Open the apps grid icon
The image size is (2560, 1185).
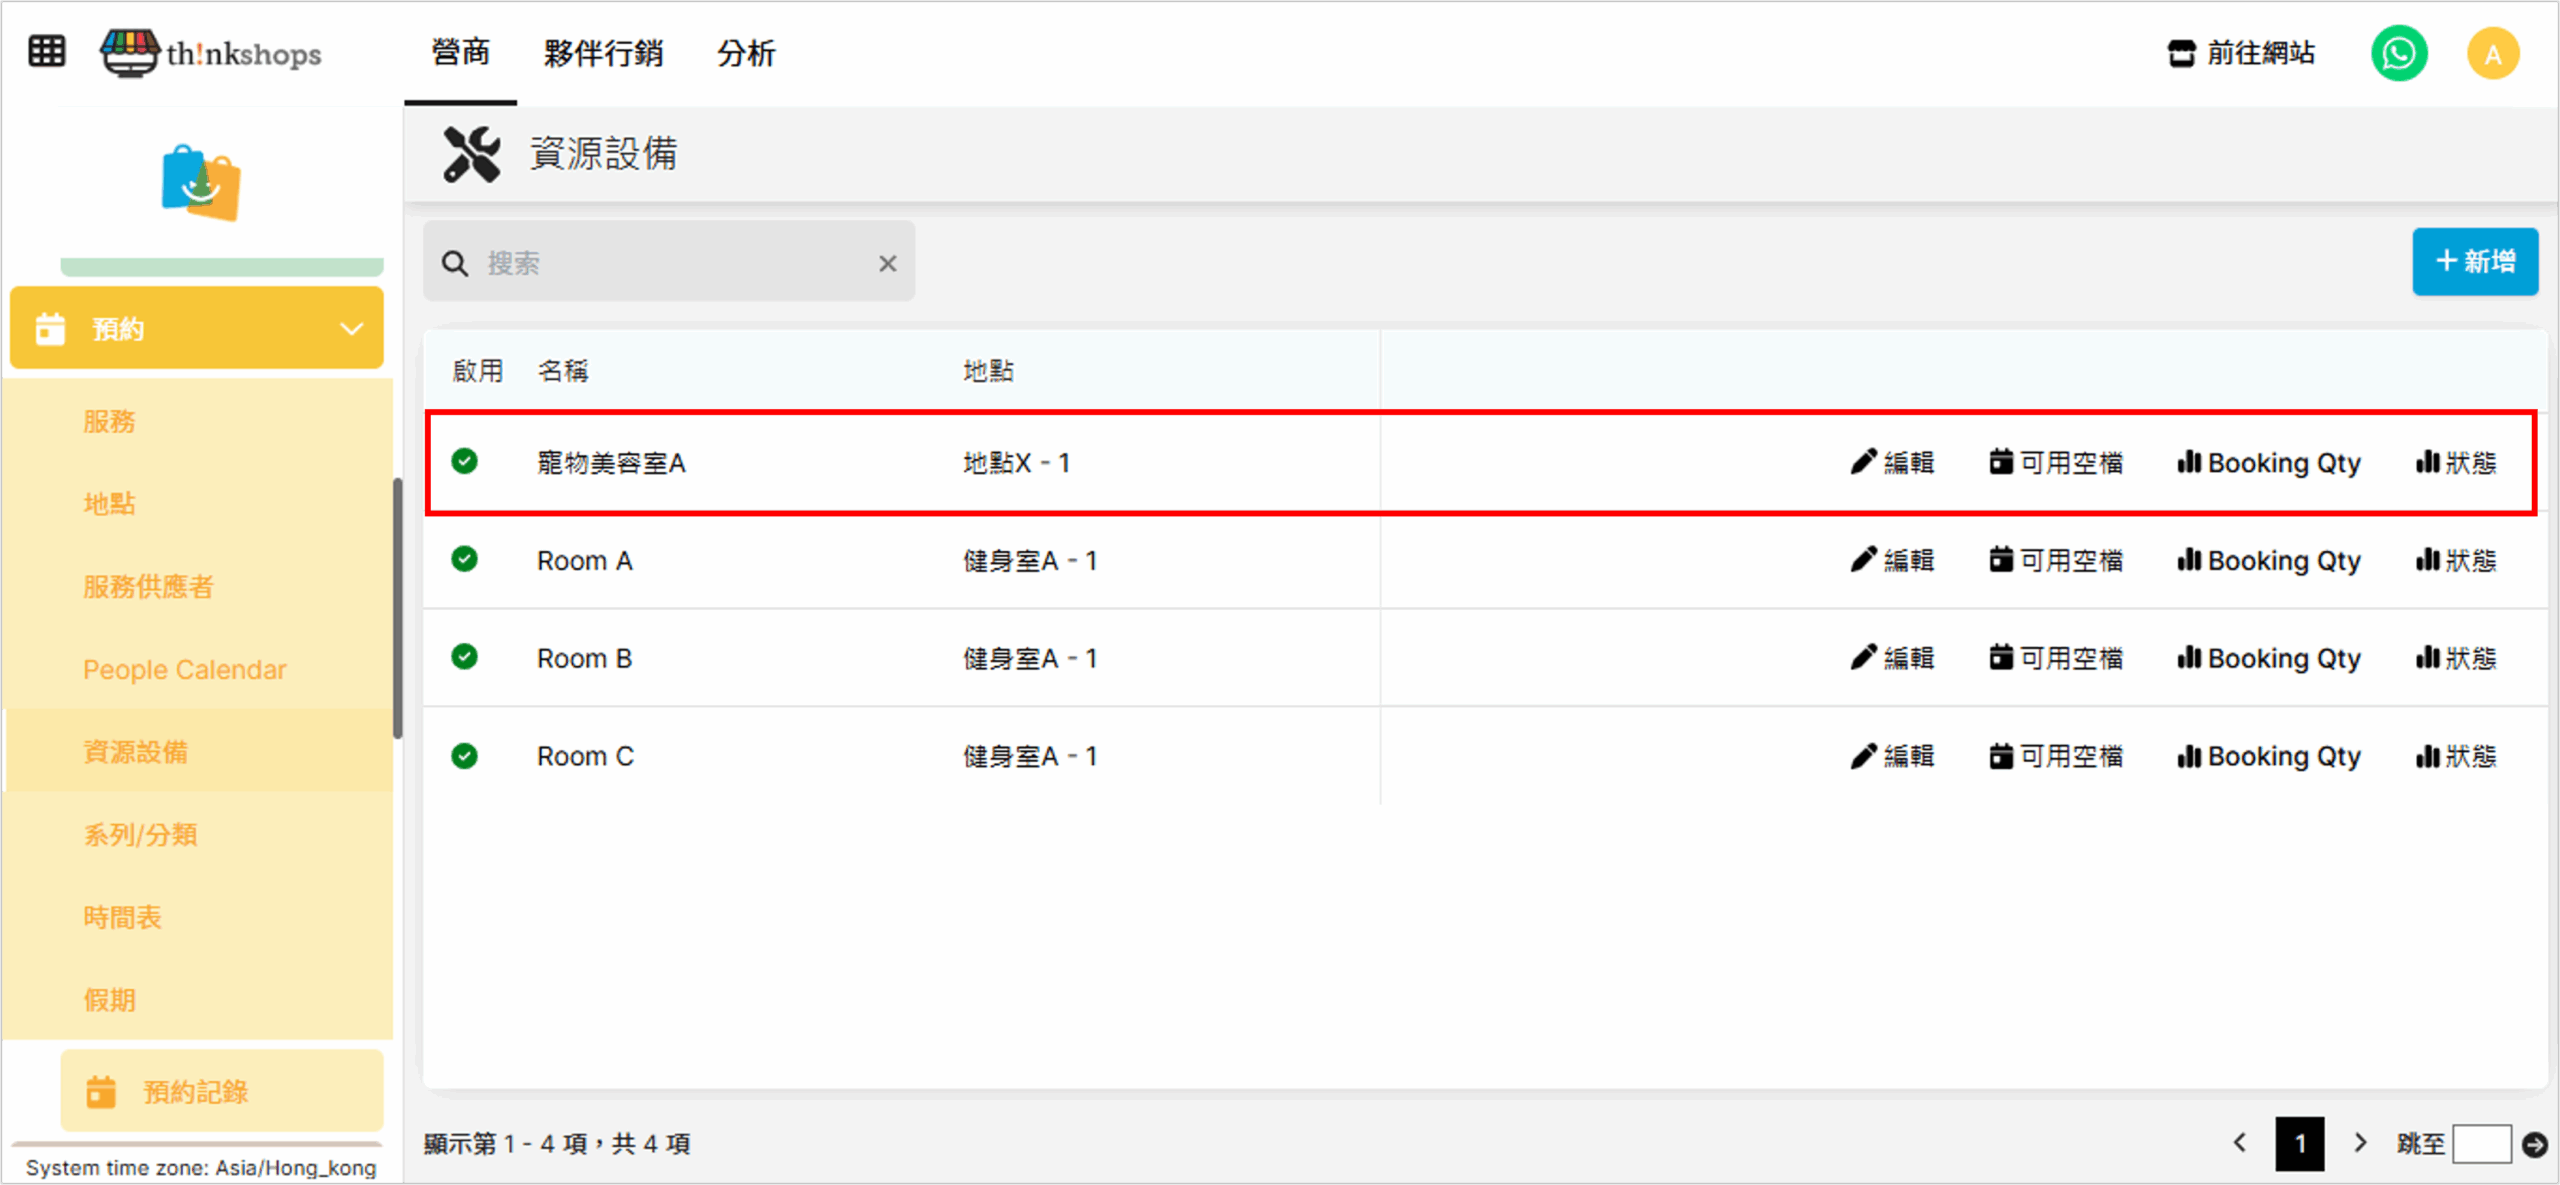[46, 51]
